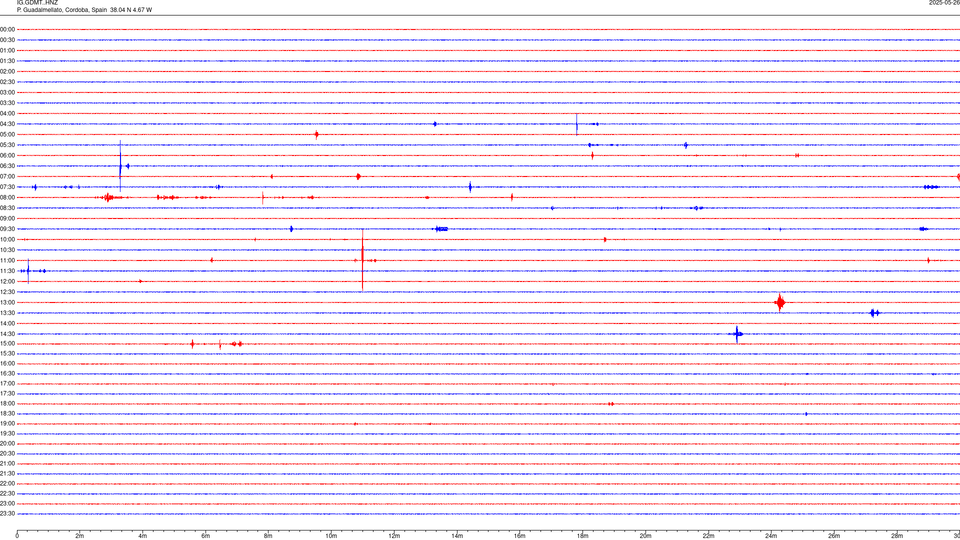Select the 01:00 trace time label
Viewport: 960px width, 540px height.
(7, 50)
